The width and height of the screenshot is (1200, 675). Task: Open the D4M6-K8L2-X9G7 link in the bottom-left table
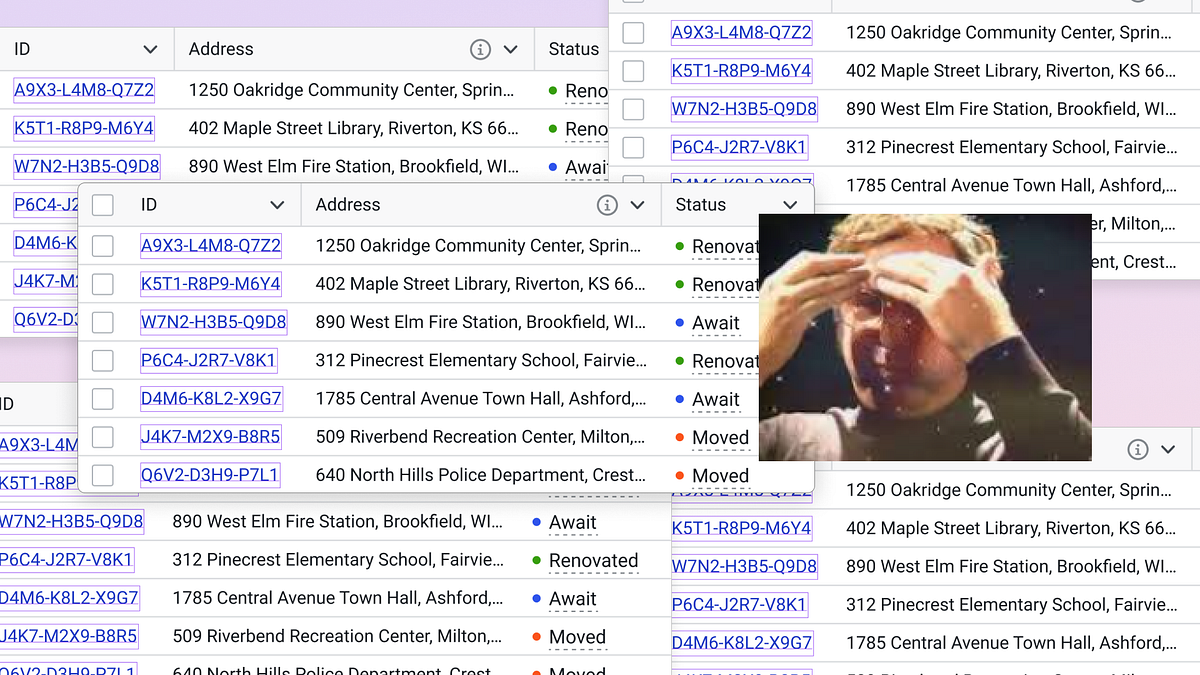pyautogui.click(x=69, y=598)
